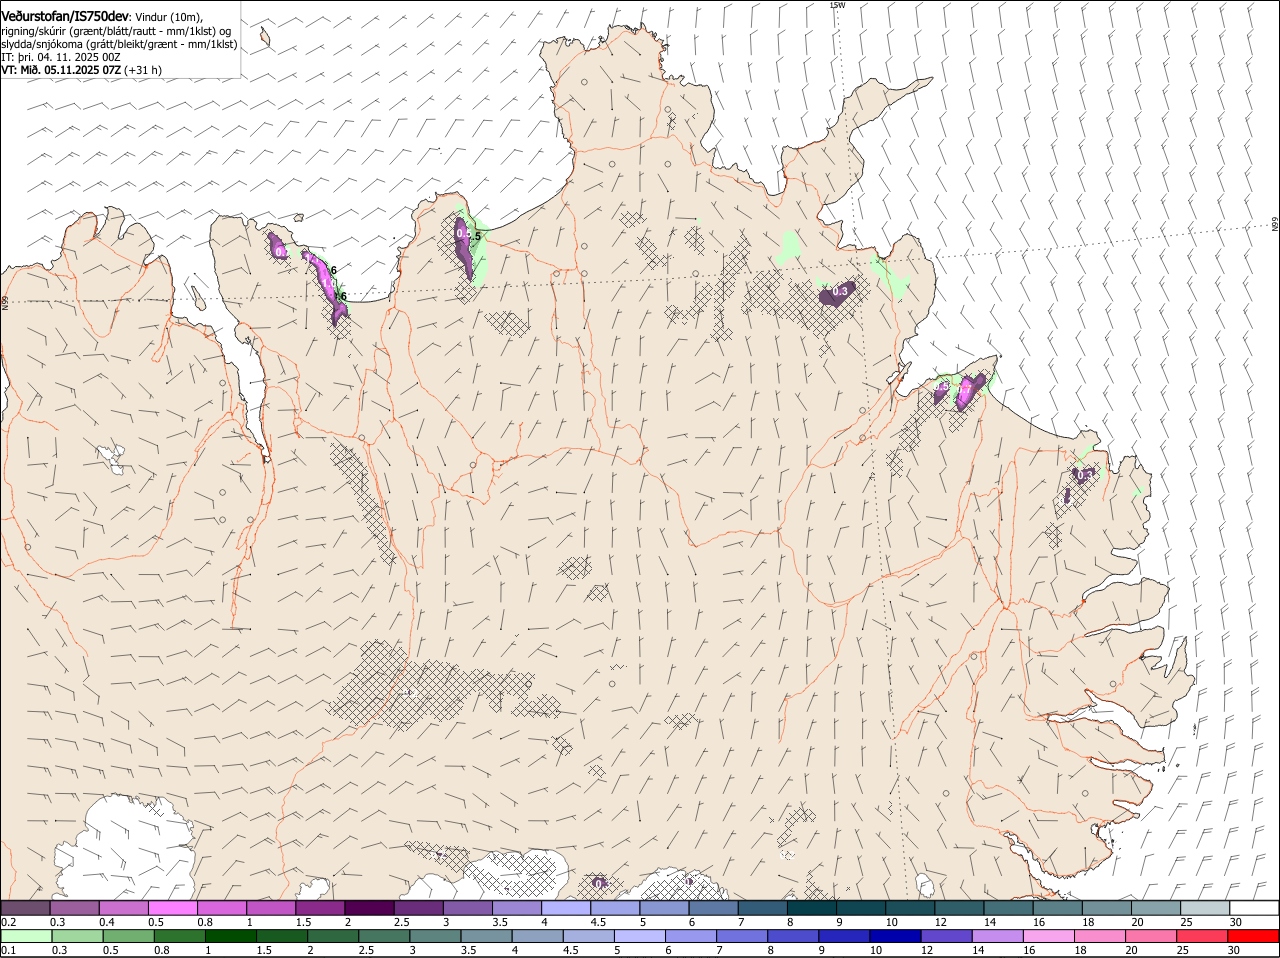Pick the white swatch after 30, upper scale

tap(1255, 908)
